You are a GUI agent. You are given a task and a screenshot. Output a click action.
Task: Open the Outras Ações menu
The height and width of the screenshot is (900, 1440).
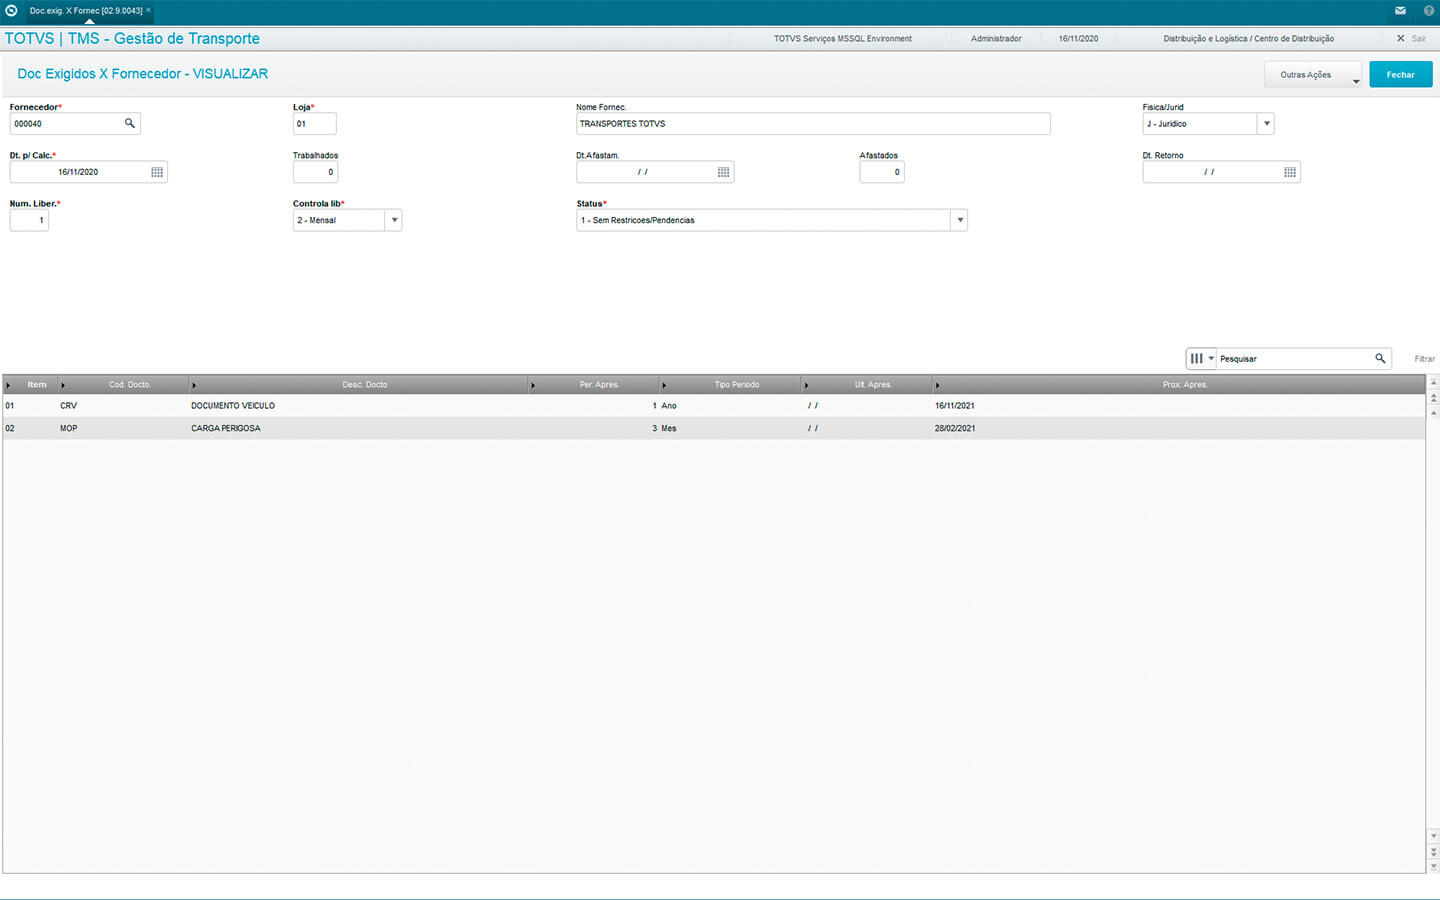point(1312,75)
